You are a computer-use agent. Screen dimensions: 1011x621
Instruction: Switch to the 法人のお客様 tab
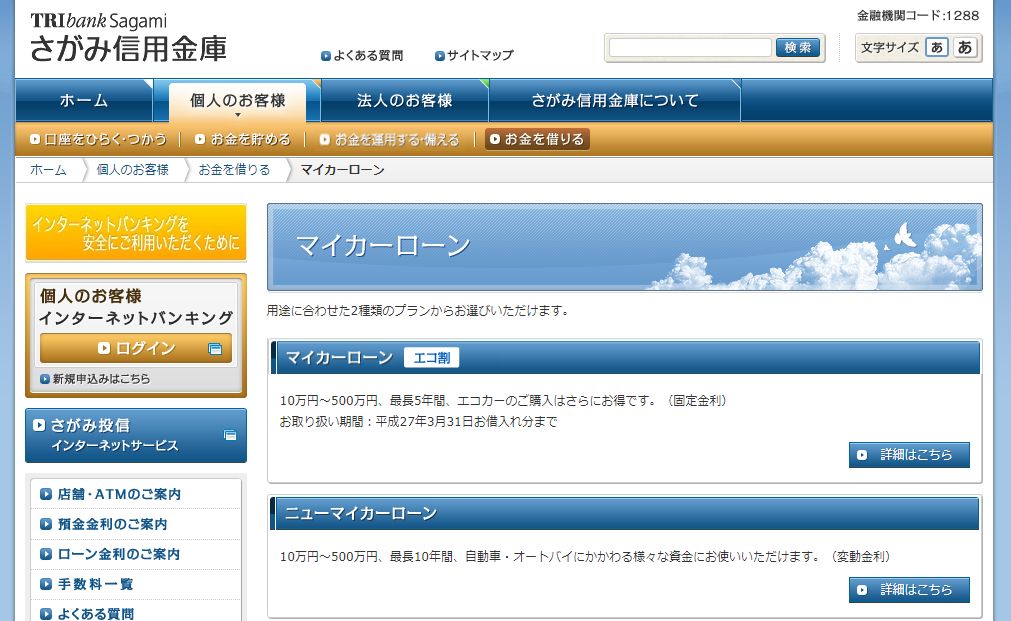404,101
